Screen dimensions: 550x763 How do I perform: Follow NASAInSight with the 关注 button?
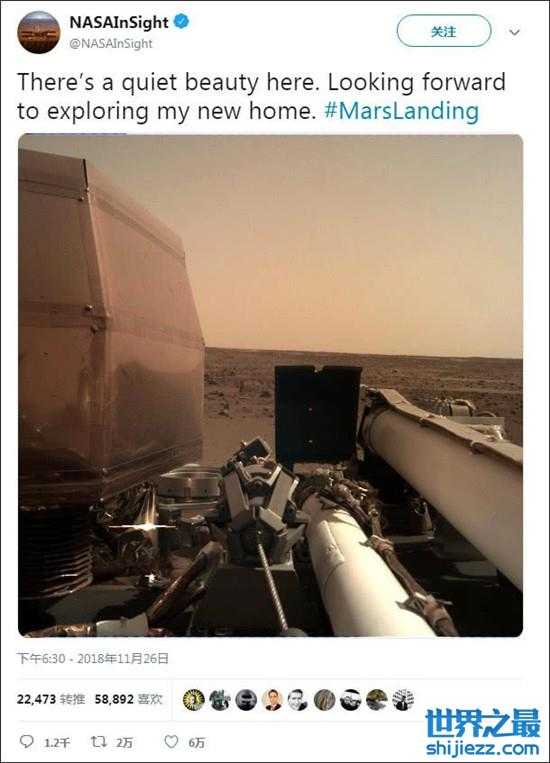443,31
